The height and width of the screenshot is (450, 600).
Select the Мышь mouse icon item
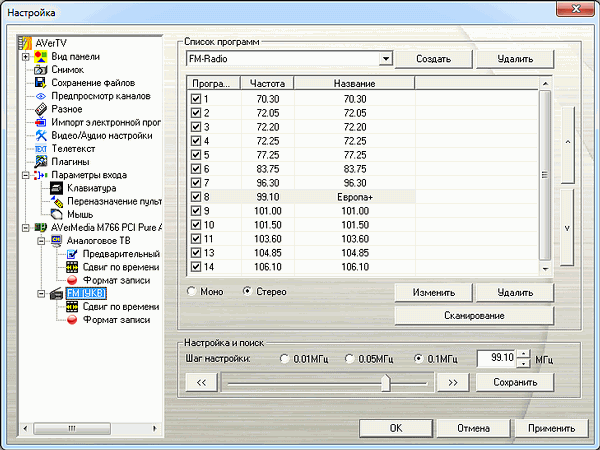(x=57, y=214)
